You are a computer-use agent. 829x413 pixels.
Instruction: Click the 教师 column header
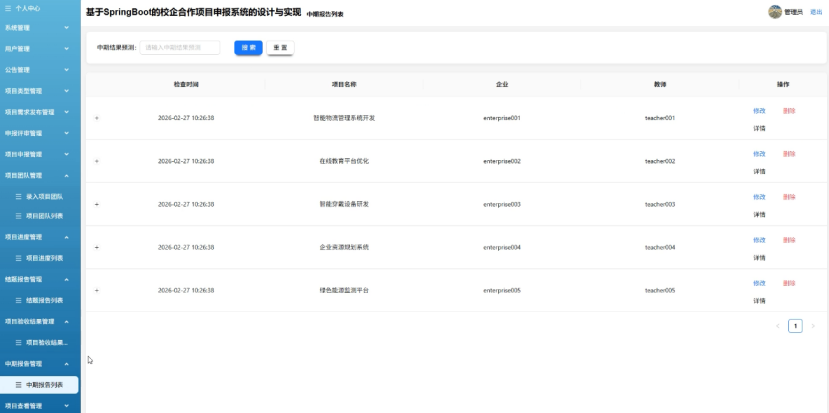660,85
